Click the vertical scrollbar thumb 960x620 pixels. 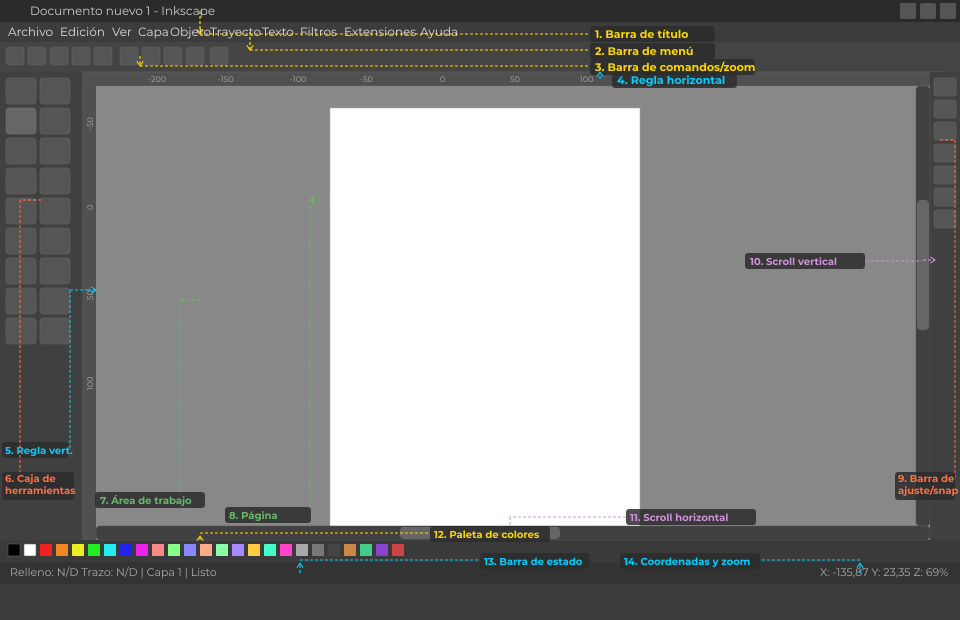pos(923,265)
